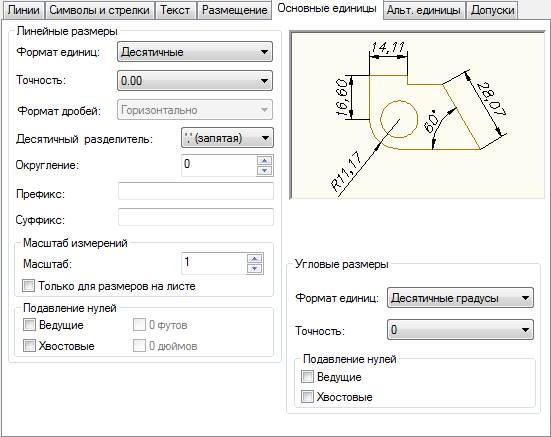The width and height of the screenshot is (551, 437).
Task: Open the Альт. единицы tab
Action: point(424,11)
